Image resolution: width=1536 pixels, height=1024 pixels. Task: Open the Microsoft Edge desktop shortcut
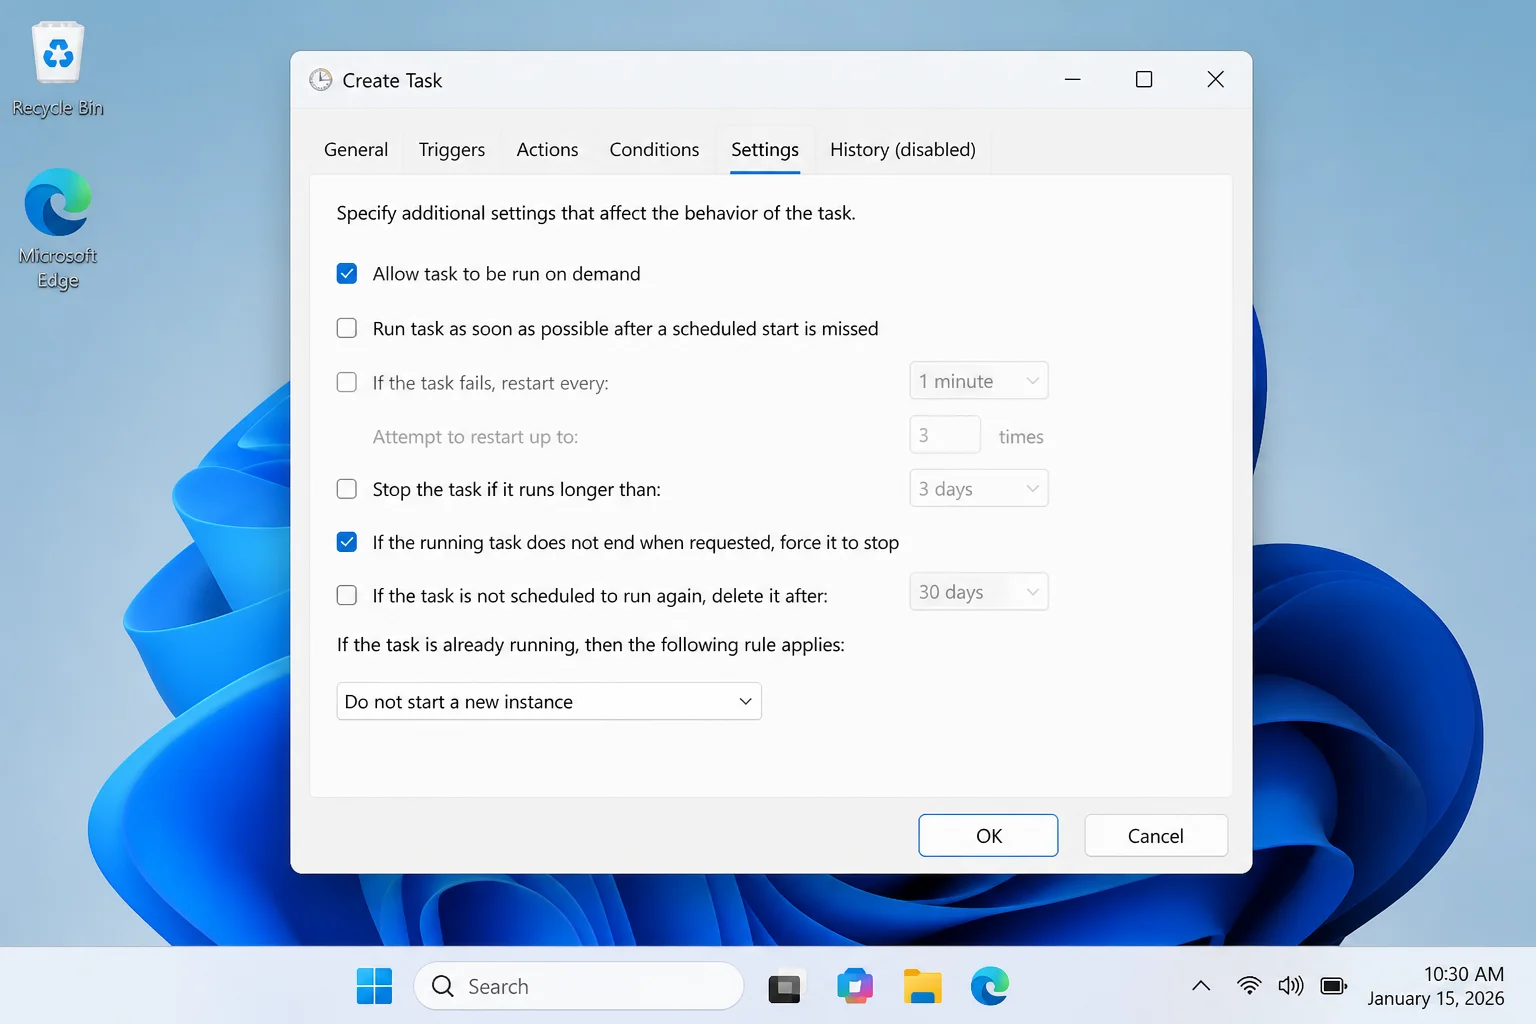click(58, 228)
